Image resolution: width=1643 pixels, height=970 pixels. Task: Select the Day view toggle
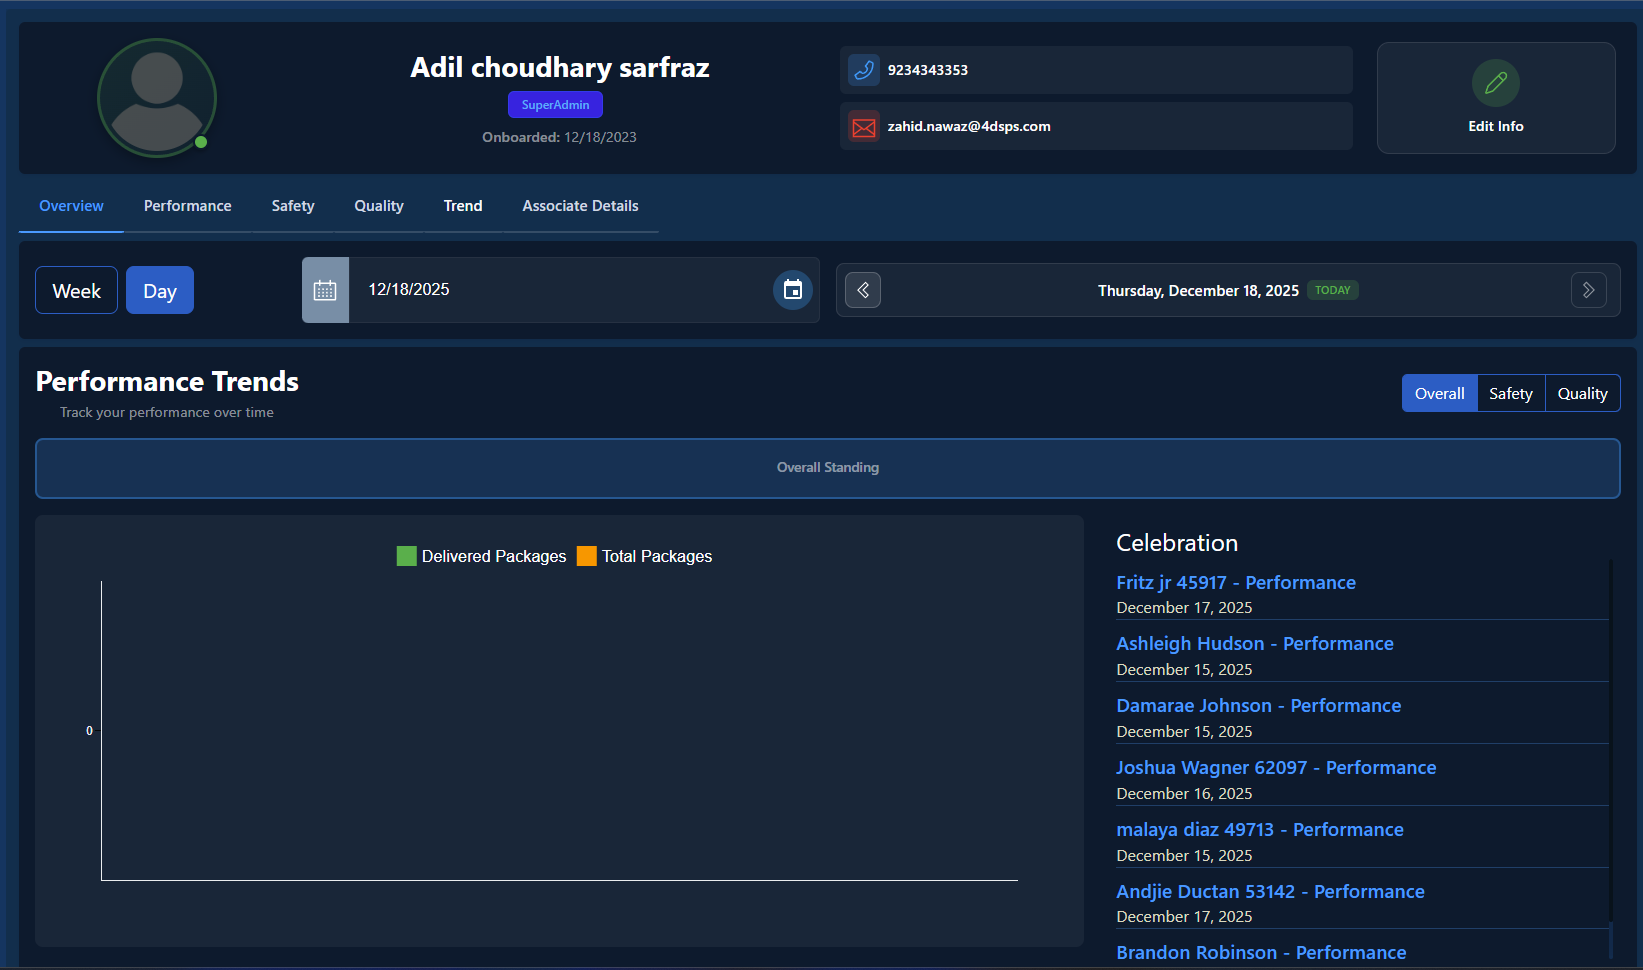coord(160,291)
